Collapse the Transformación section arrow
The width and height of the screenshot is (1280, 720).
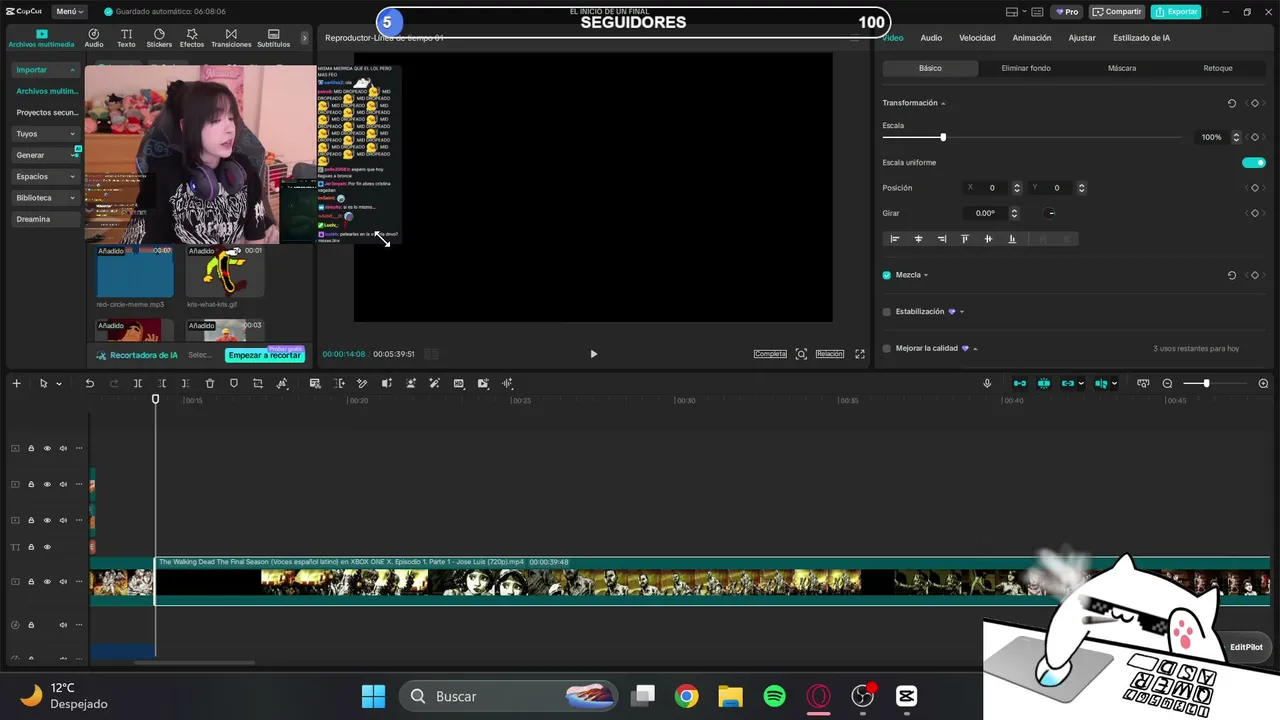coord(943,103)
